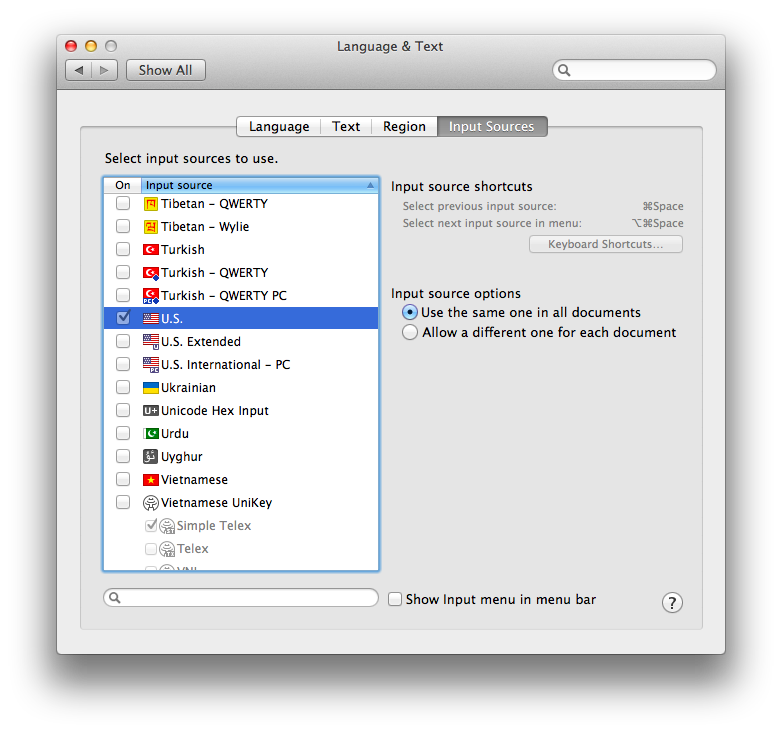Click the On column header
The image size is (782, 733).
123,185
